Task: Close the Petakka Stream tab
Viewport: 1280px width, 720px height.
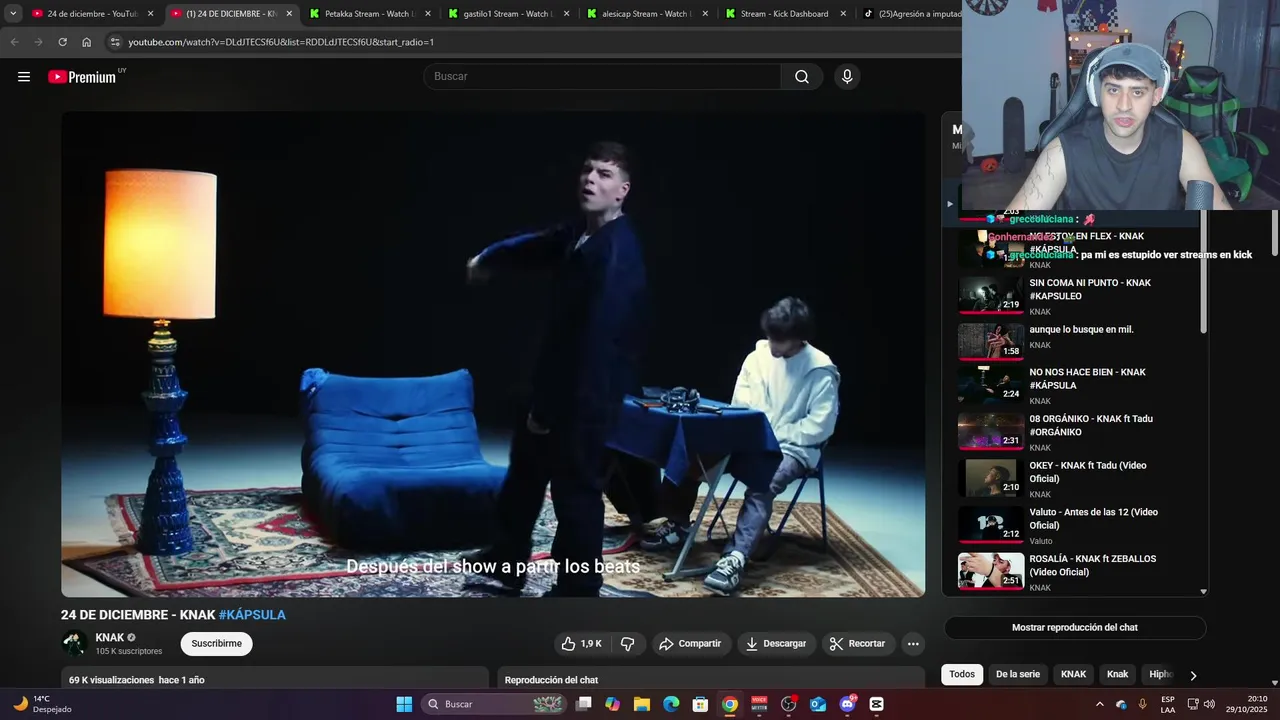Action: 428,14
